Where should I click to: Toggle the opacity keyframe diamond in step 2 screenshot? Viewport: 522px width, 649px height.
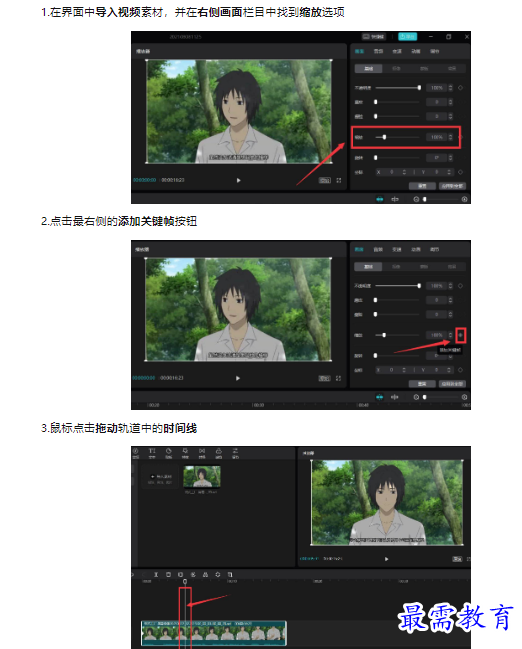point(460,286)
